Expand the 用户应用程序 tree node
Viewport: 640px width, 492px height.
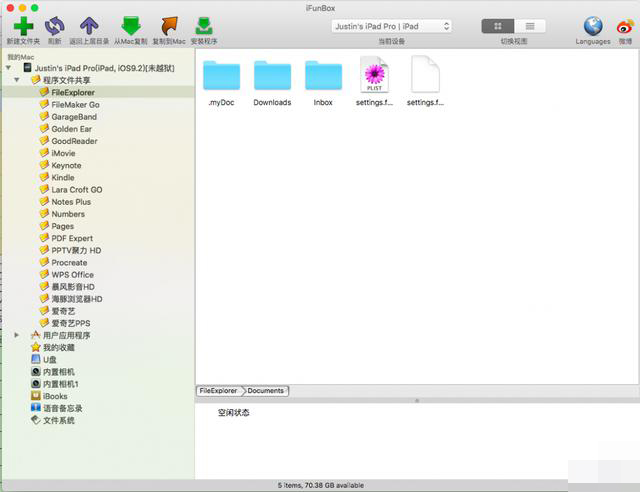(17, 336)
